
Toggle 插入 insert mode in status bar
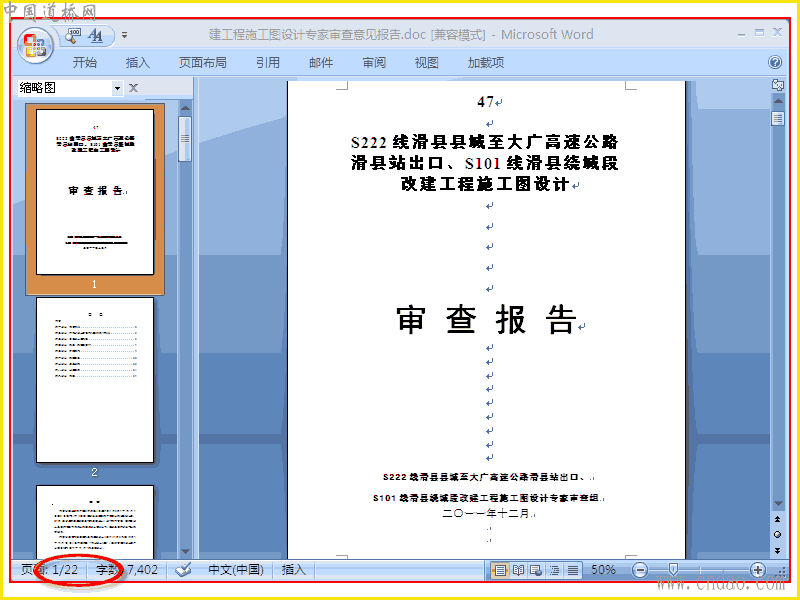293,569
